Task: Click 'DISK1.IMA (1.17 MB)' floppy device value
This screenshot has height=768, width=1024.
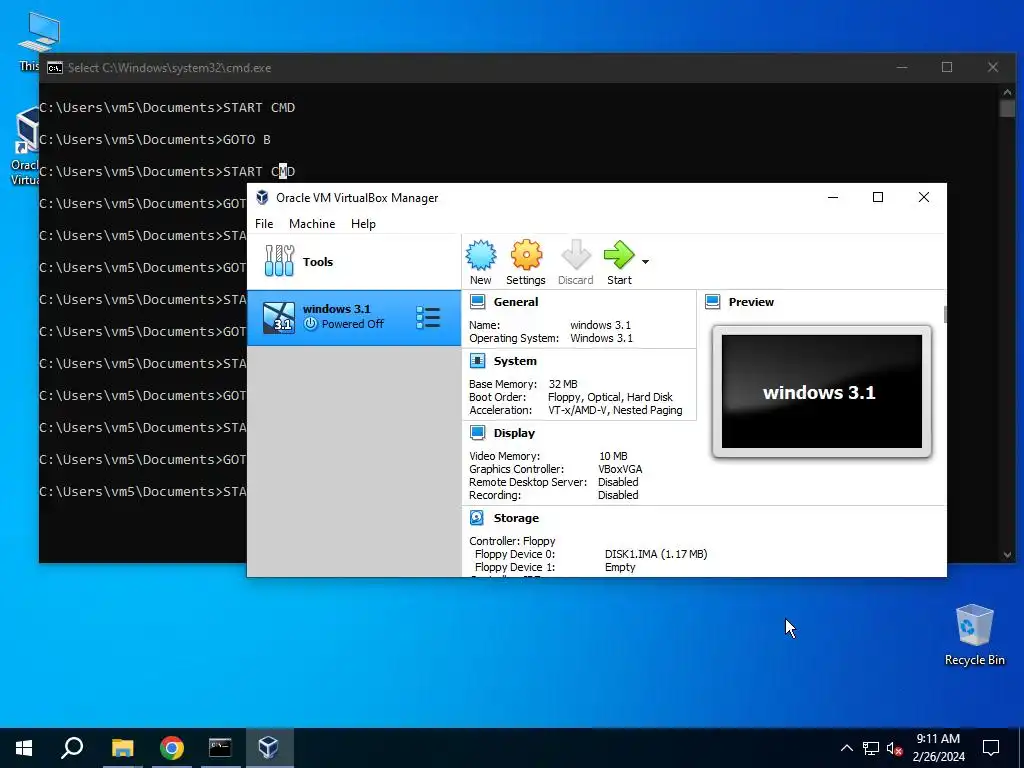Action: pos(656,554)
